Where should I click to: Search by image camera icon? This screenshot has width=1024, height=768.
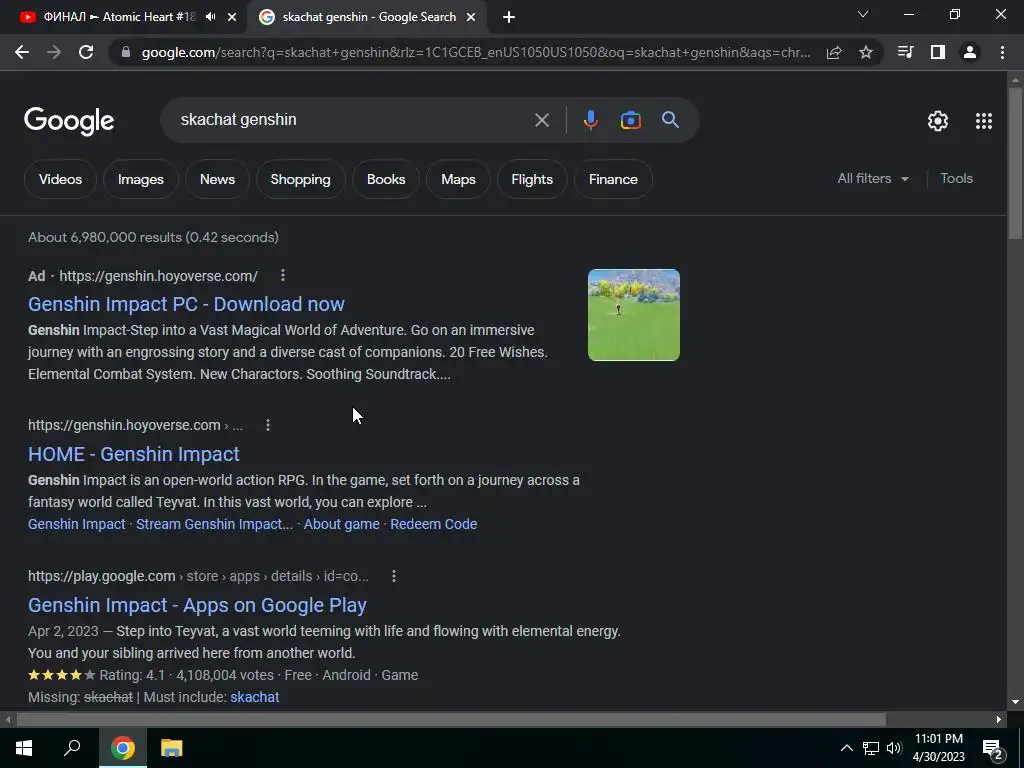click(x=631, y=120)
